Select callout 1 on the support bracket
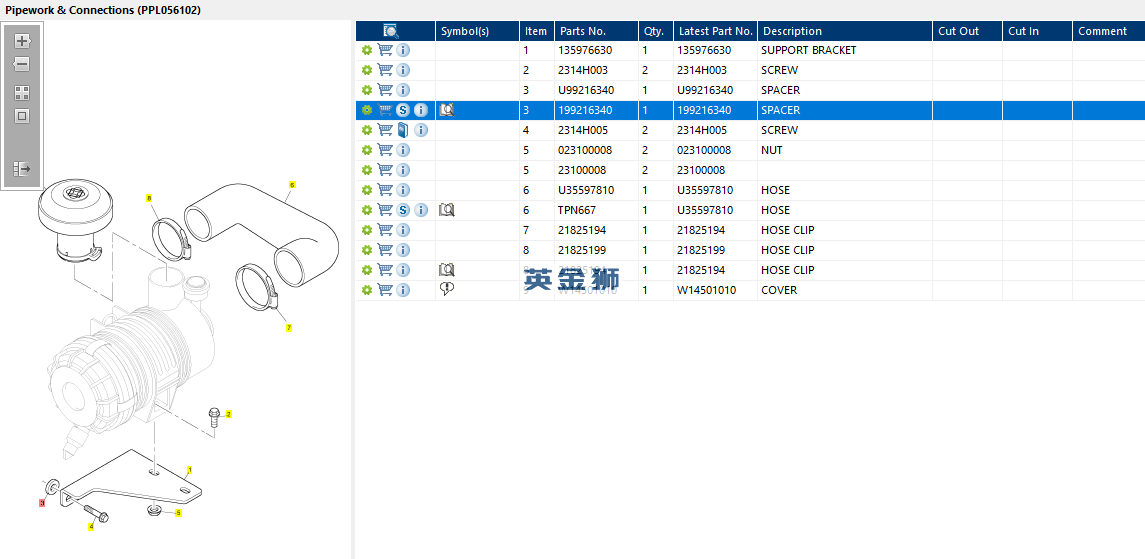This screenshot has height=559, width=1145. pyautogui.click(x=191, y=470)
